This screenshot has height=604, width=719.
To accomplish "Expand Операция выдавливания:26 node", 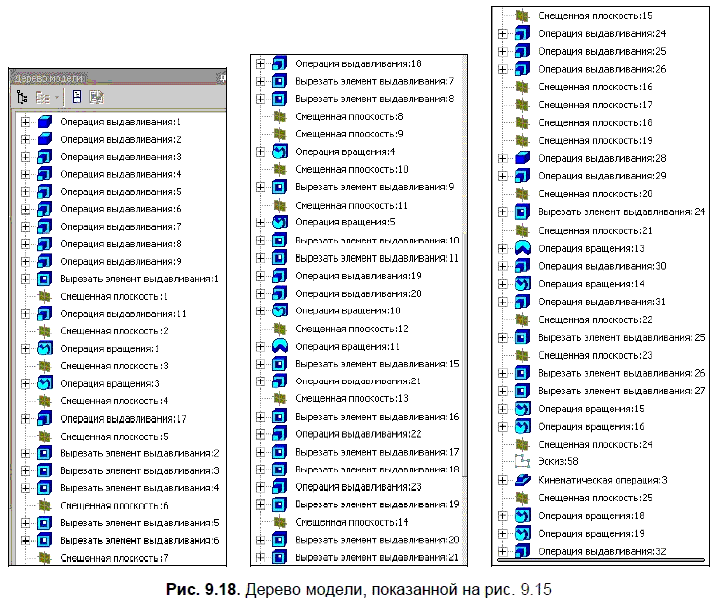I will [x=503, y=69].
